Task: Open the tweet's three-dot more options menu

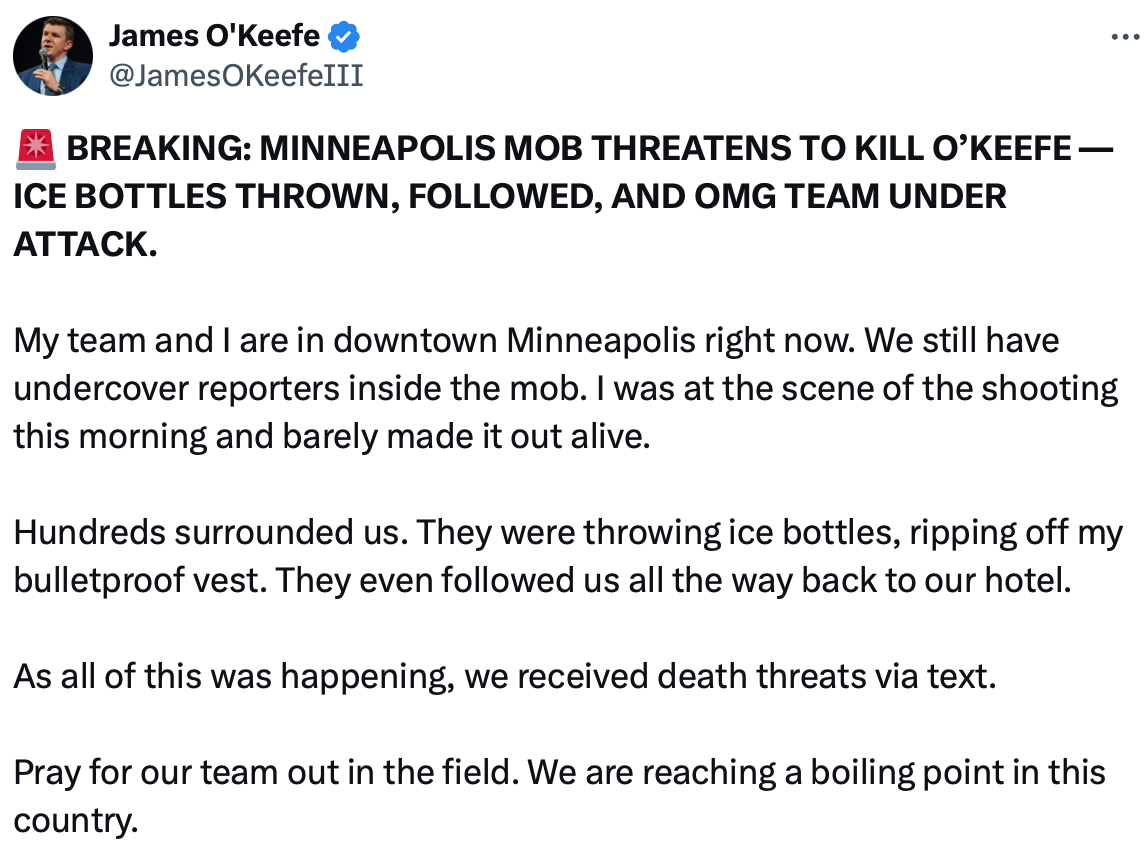Action: 1126,37
